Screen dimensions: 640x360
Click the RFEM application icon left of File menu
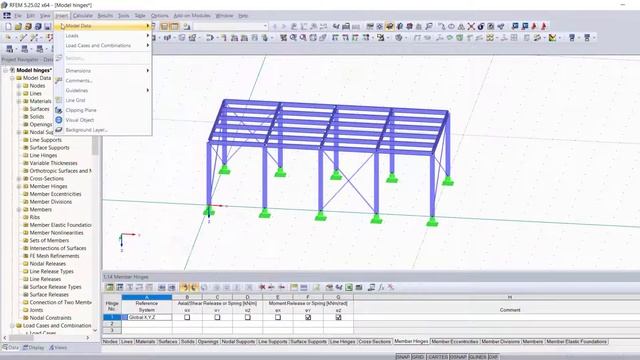pyautogui.click(x=7, y=16)
